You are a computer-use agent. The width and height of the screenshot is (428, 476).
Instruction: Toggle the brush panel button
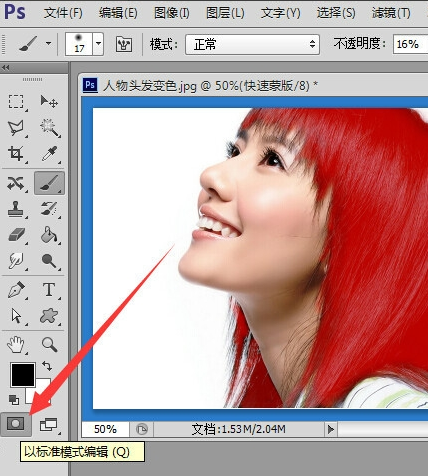point(124,44)
